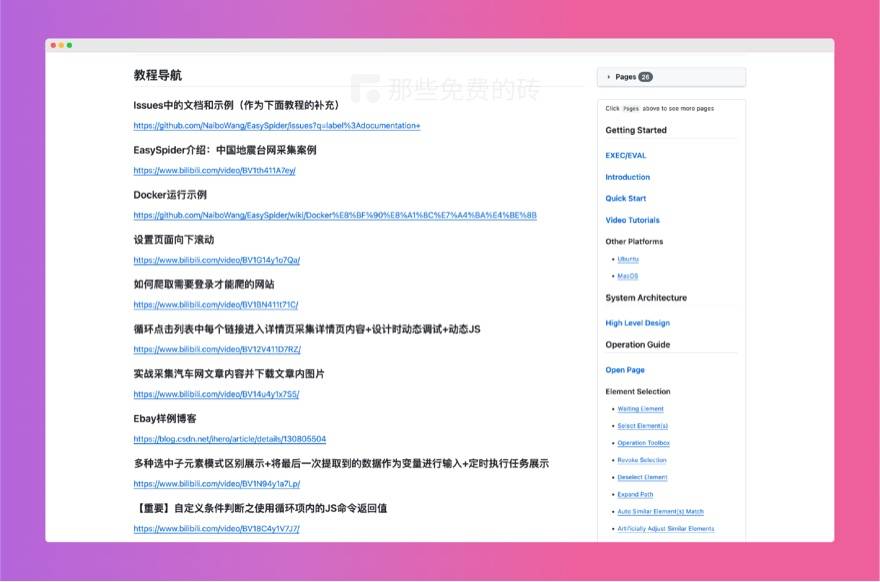The height and width of the screenshot is (582, 880).
Task: Open the Quick Start sidebar page
Action: [626, 198]
